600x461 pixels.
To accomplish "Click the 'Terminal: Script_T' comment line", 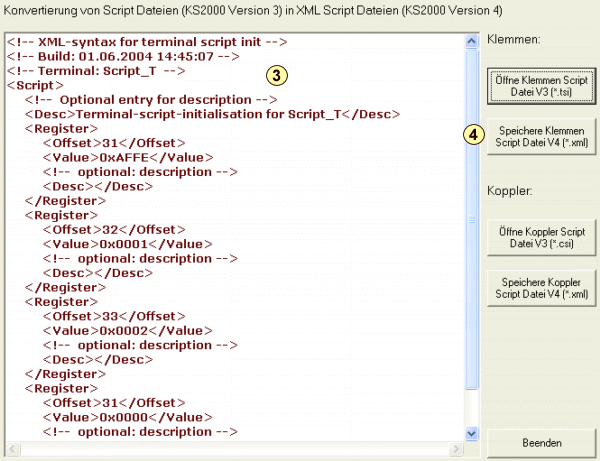I will pyautogui.click(x=96, y=71).
